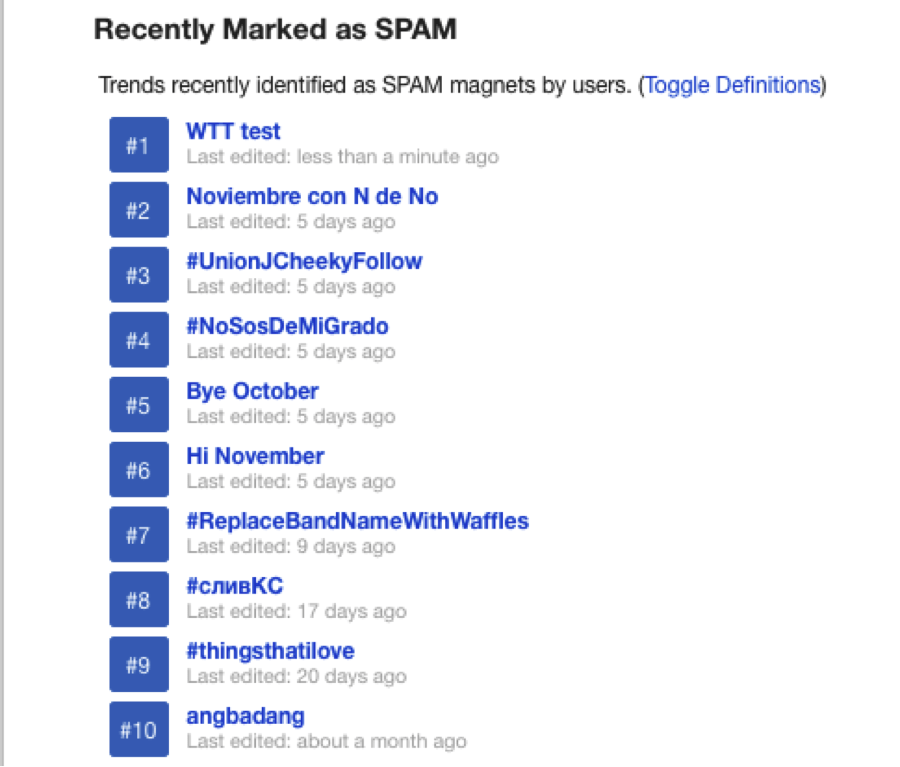Open the angbadang trend
900x767 pixels.
246,716
